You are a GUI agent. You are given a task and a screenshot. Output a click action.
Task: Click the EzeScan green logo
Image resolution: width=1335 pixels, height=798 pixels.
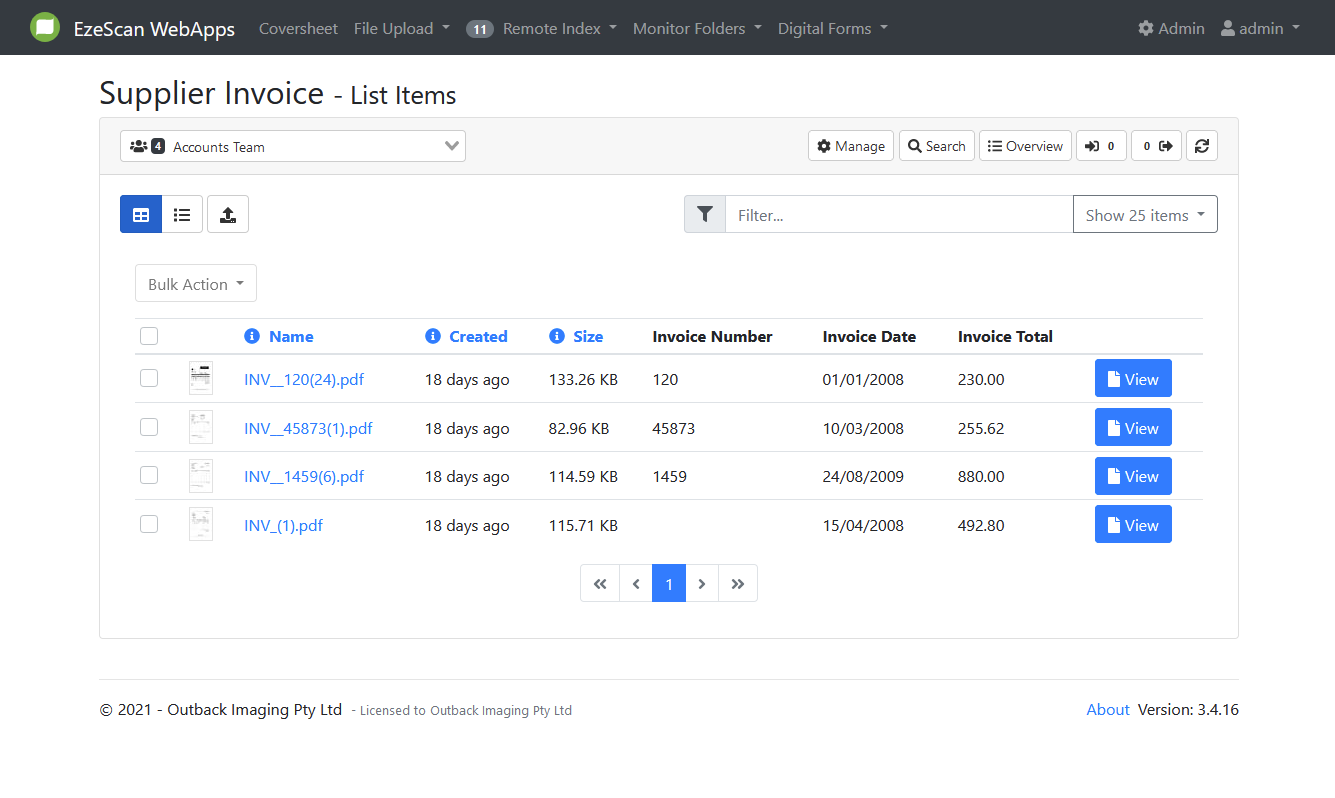(45, 28)
